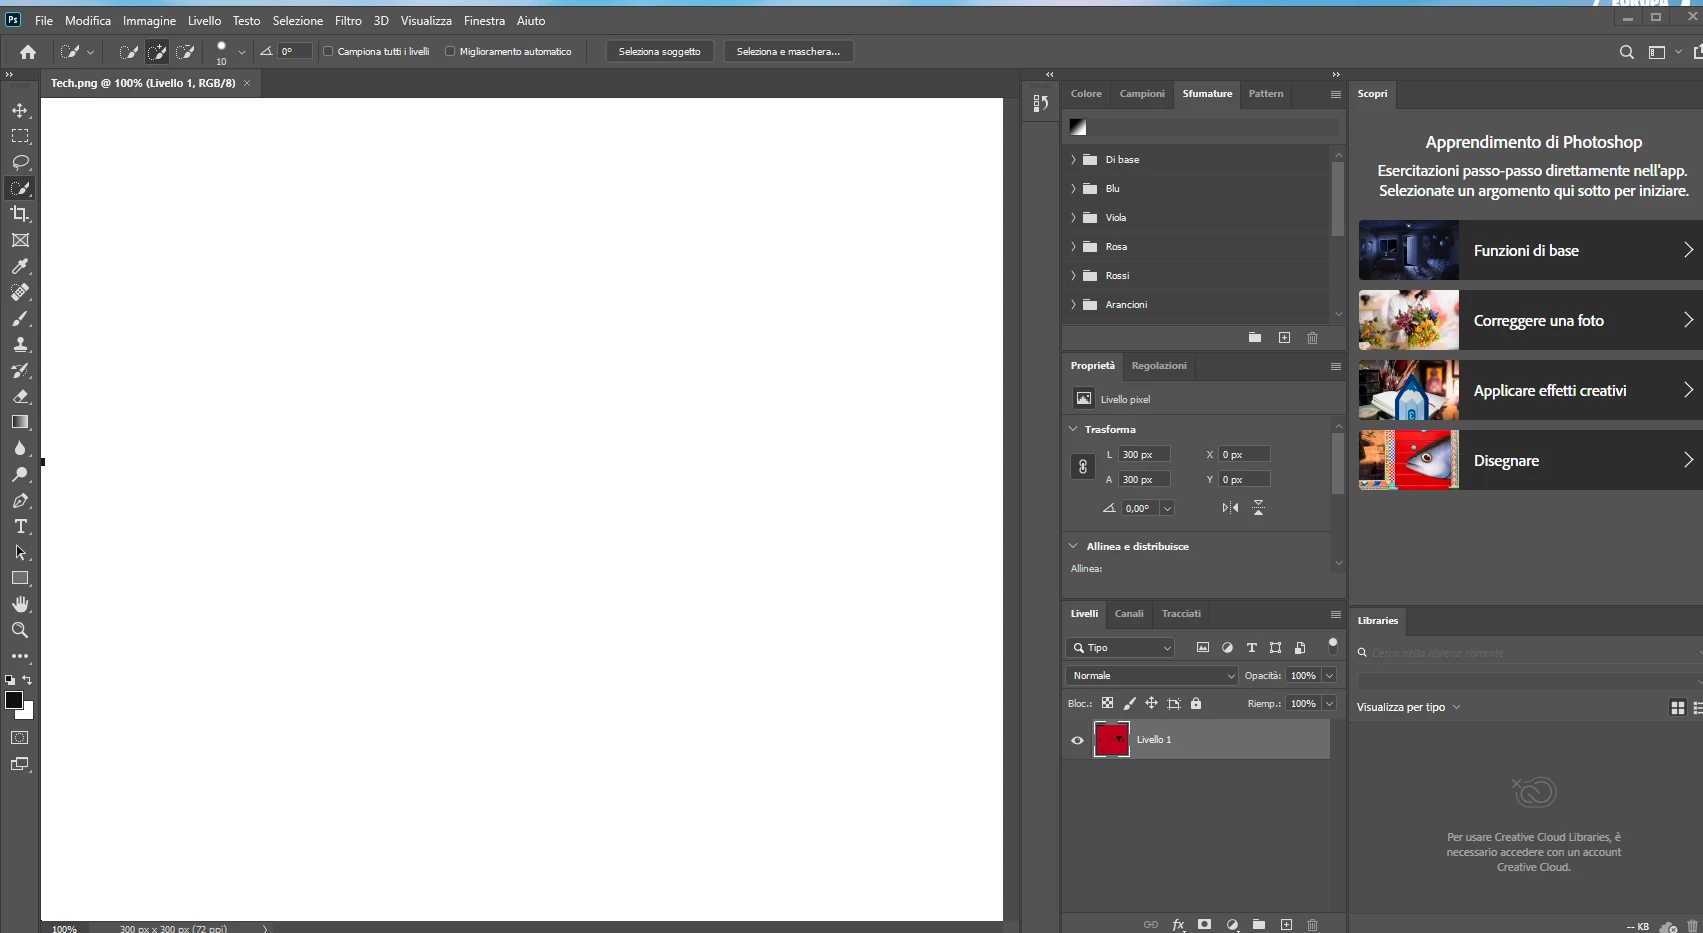This screenshot has width=1703, height=933.
Task: Select the Pen tool
Action: 20,500
